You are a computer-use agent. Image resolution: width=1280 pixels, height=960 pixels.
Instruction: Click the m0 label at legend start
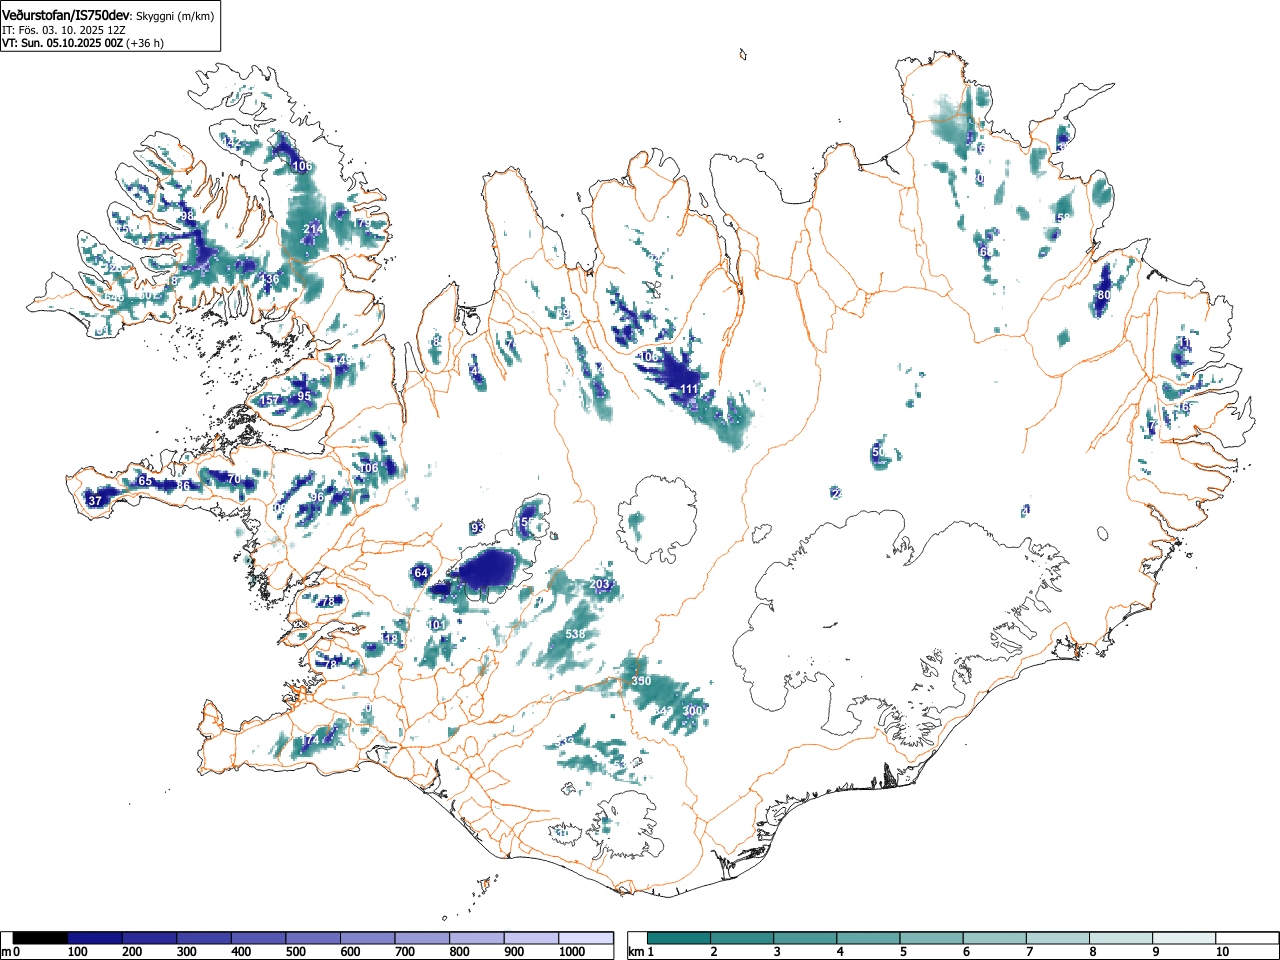11,952
